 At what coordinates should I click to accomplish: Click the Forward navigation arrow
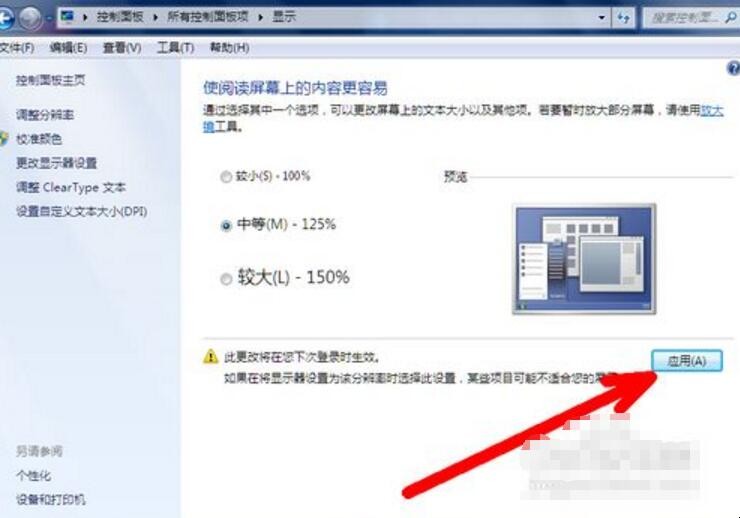pyautogui.click(x=32, y=18)
